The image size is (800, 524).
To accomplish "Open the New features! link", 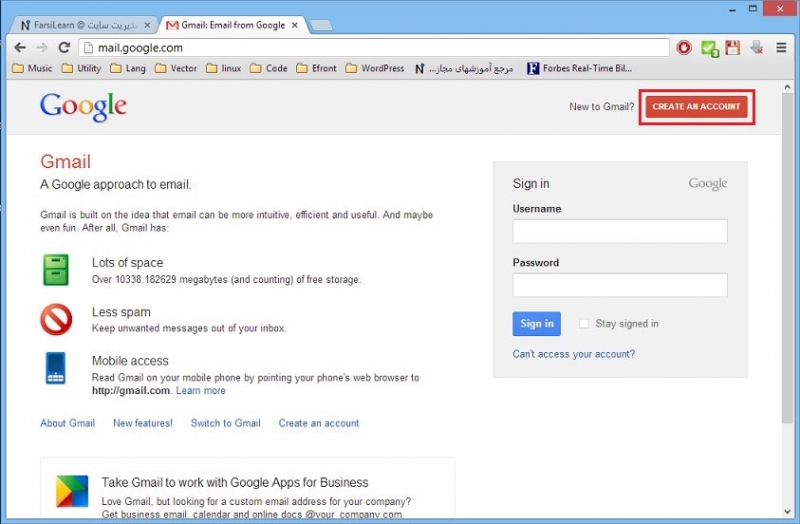I will coord(143,423).
